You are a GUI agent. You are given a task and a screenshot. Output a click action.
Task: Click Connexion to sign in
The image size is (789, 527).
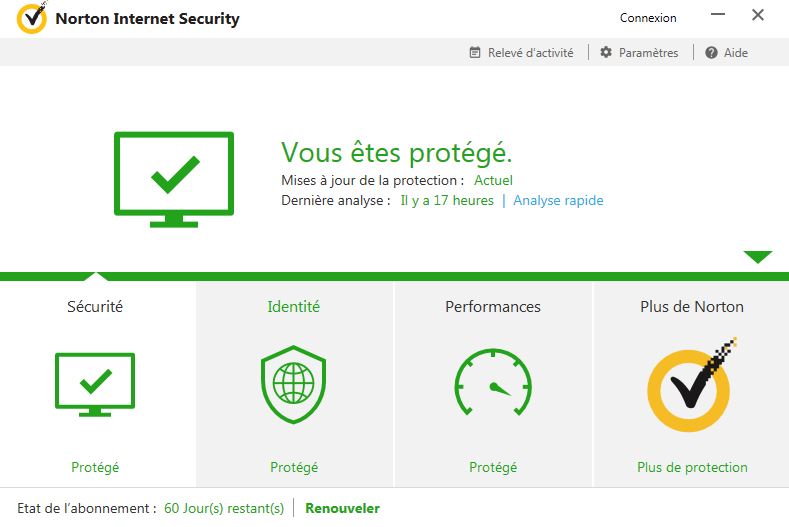[x=648, y=18]
